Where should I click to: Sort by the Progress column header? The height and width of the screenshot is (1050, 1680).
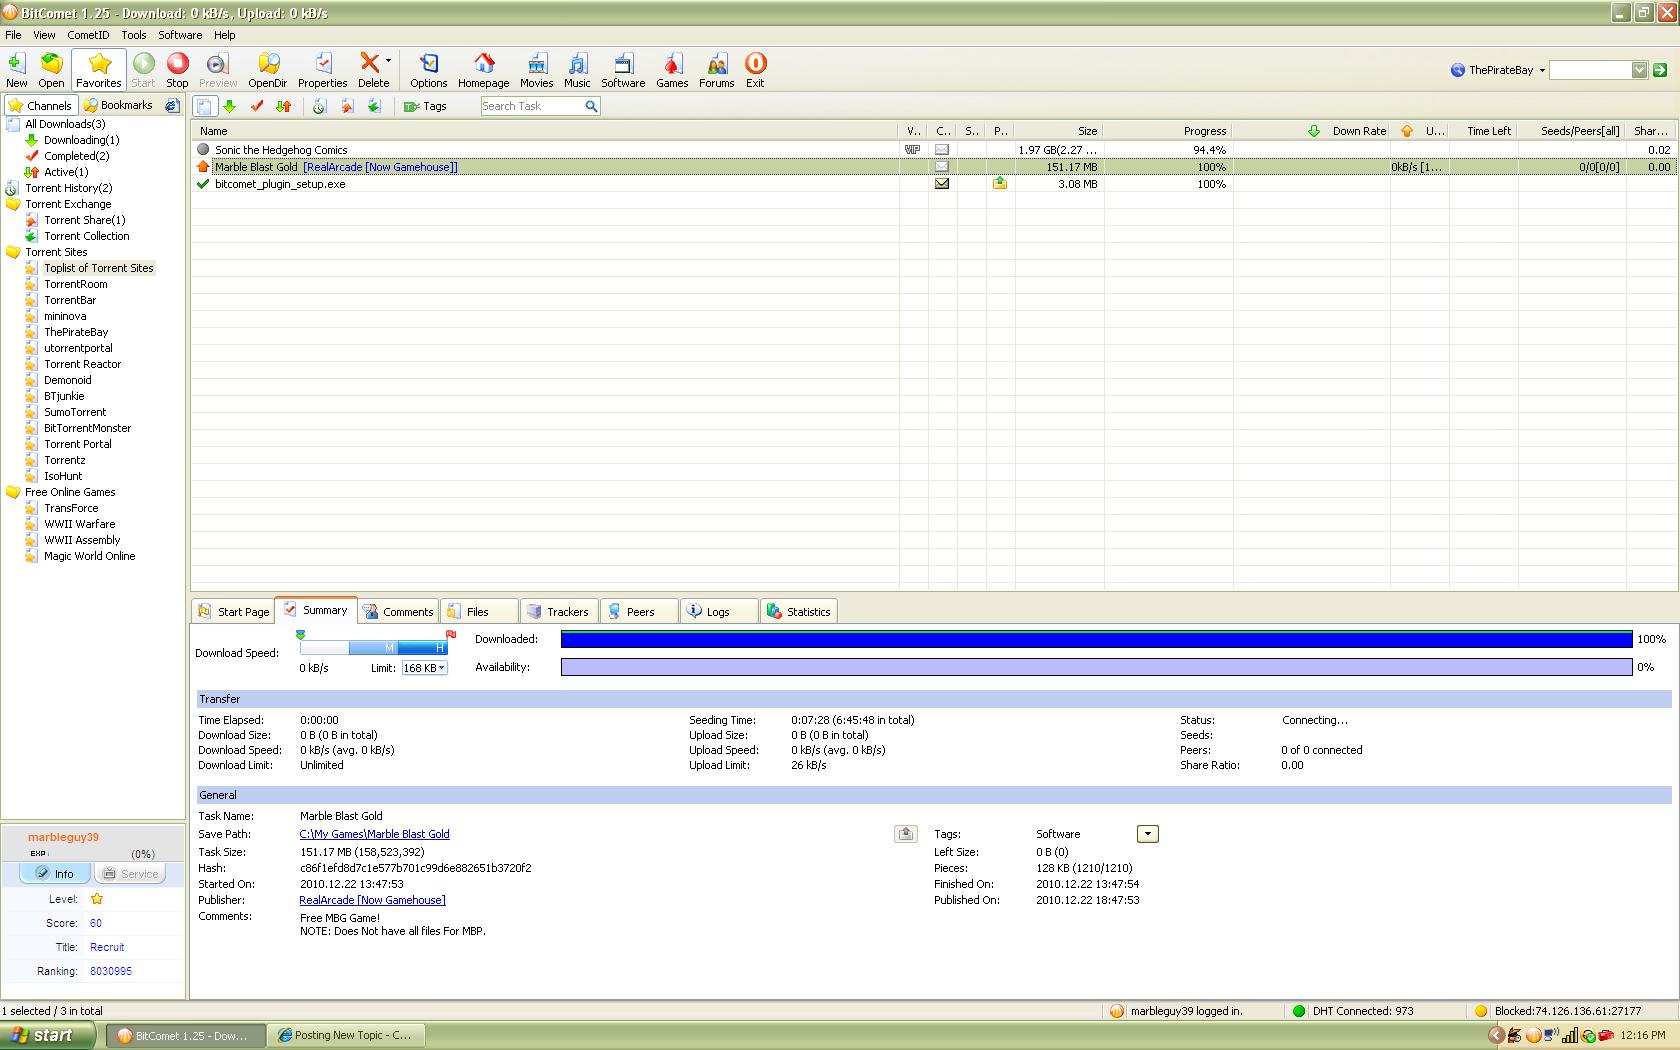(x=1168, y=131)
